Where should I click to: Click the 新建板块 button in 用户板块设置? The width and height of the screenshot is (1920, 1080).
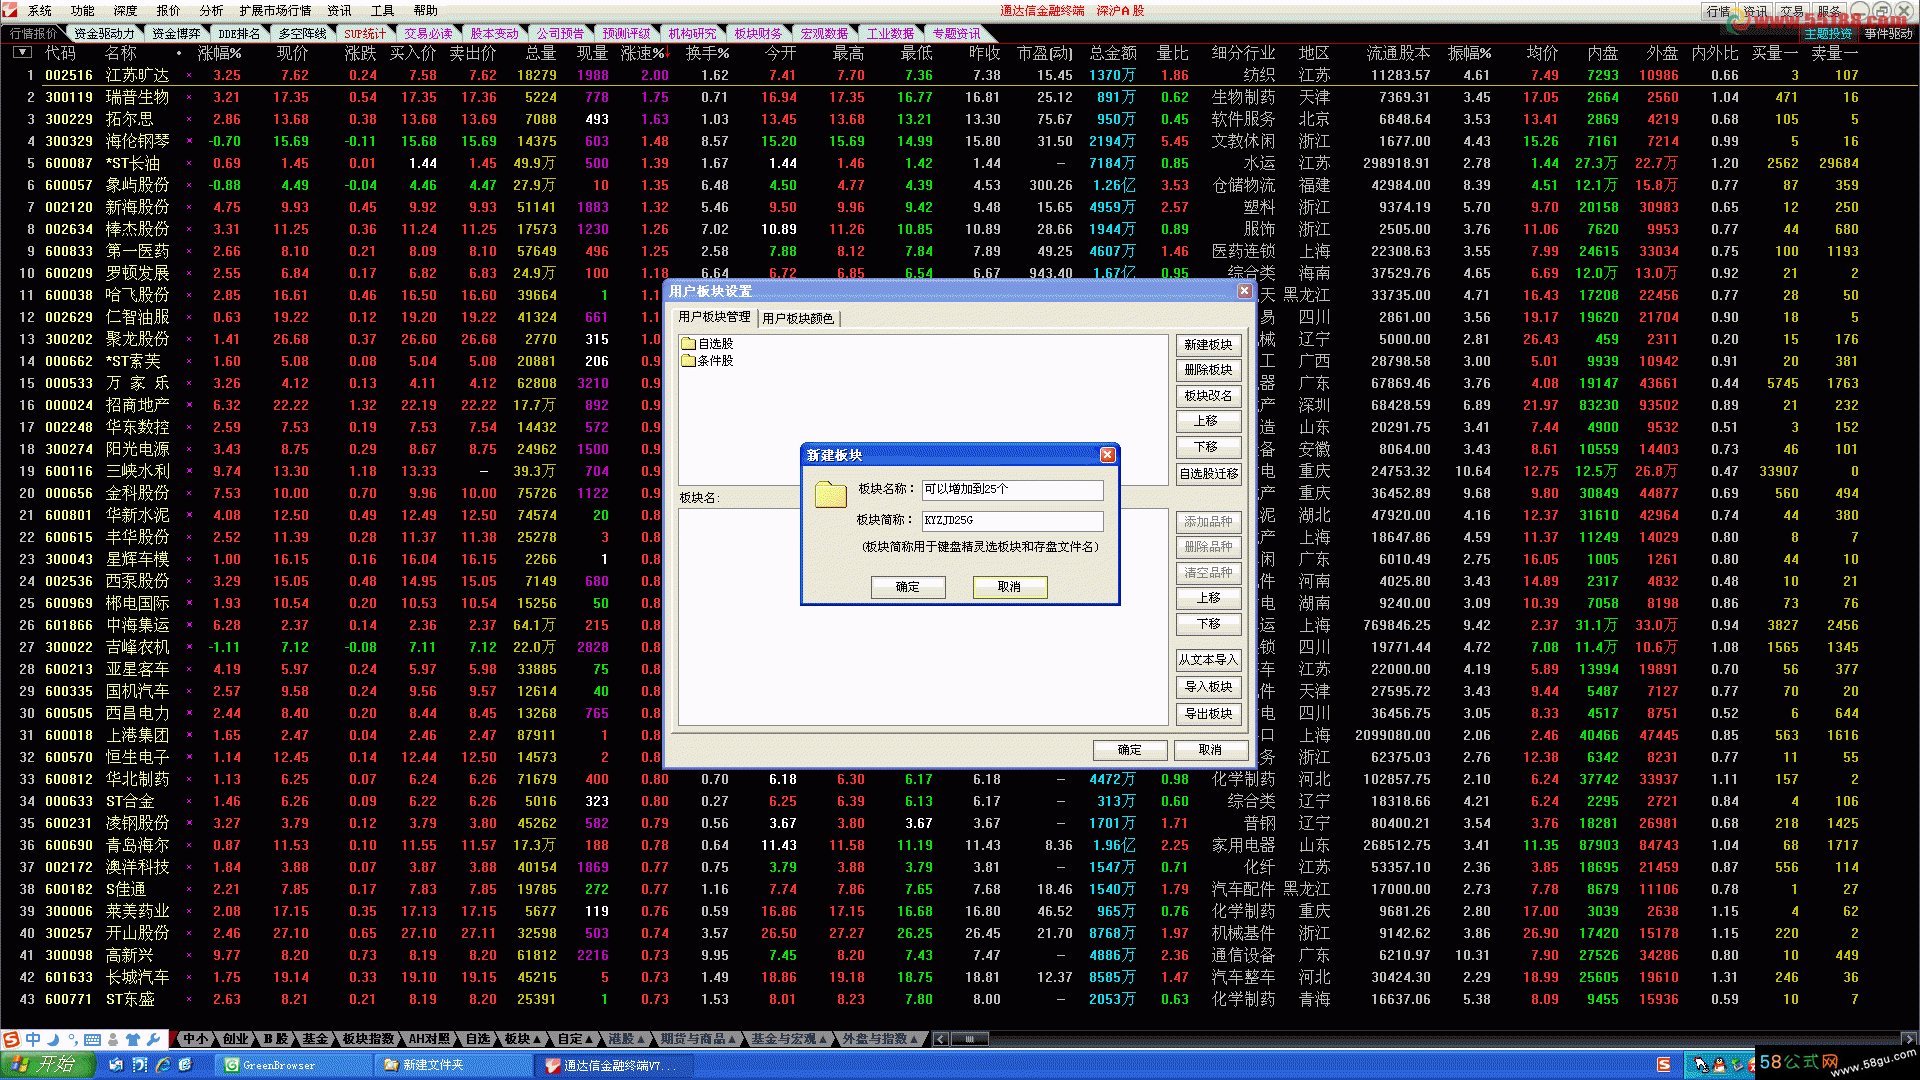1208,344
